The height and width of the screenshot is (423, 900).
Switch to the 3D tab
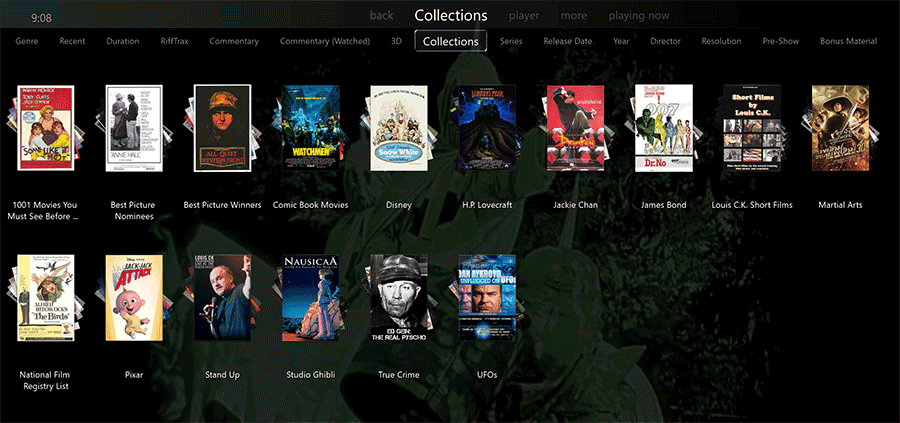[397, 41]
